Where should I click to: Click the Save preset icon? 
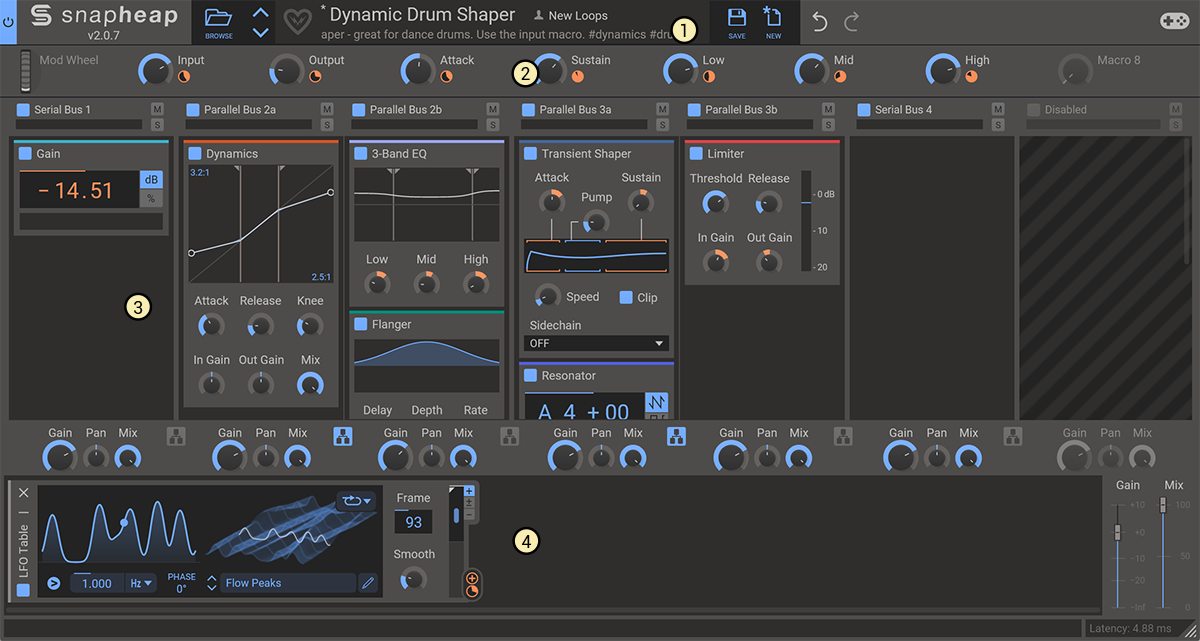click(x=737, y=17)
